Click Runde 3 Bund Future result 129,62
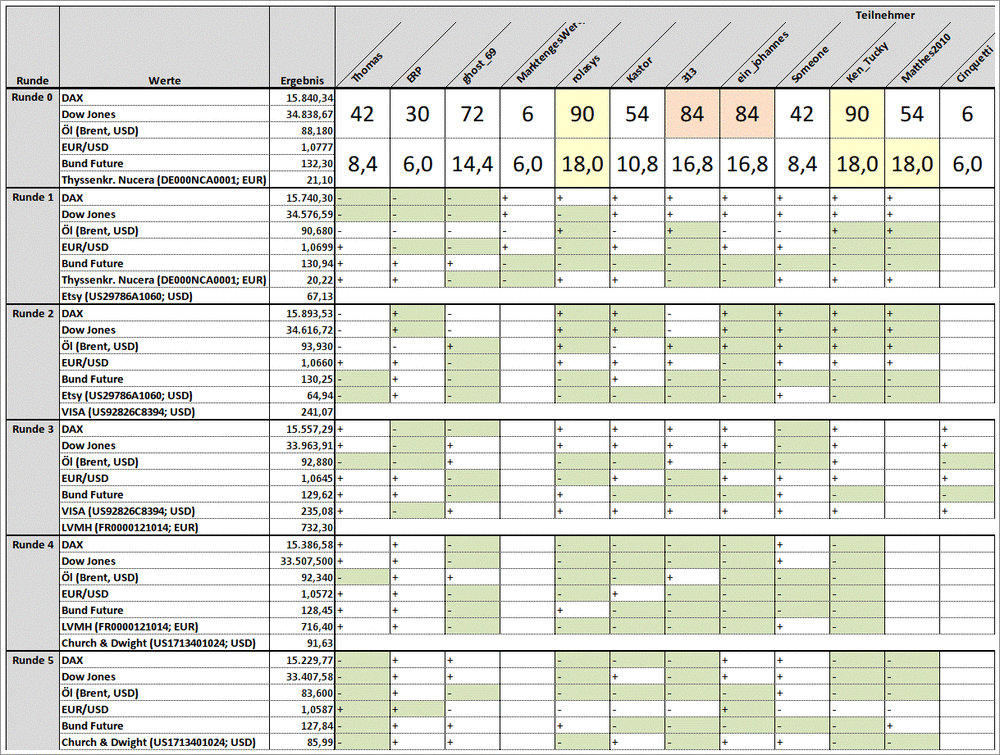This screenshot has height=755, width=1000. click(x=302, y=495)
